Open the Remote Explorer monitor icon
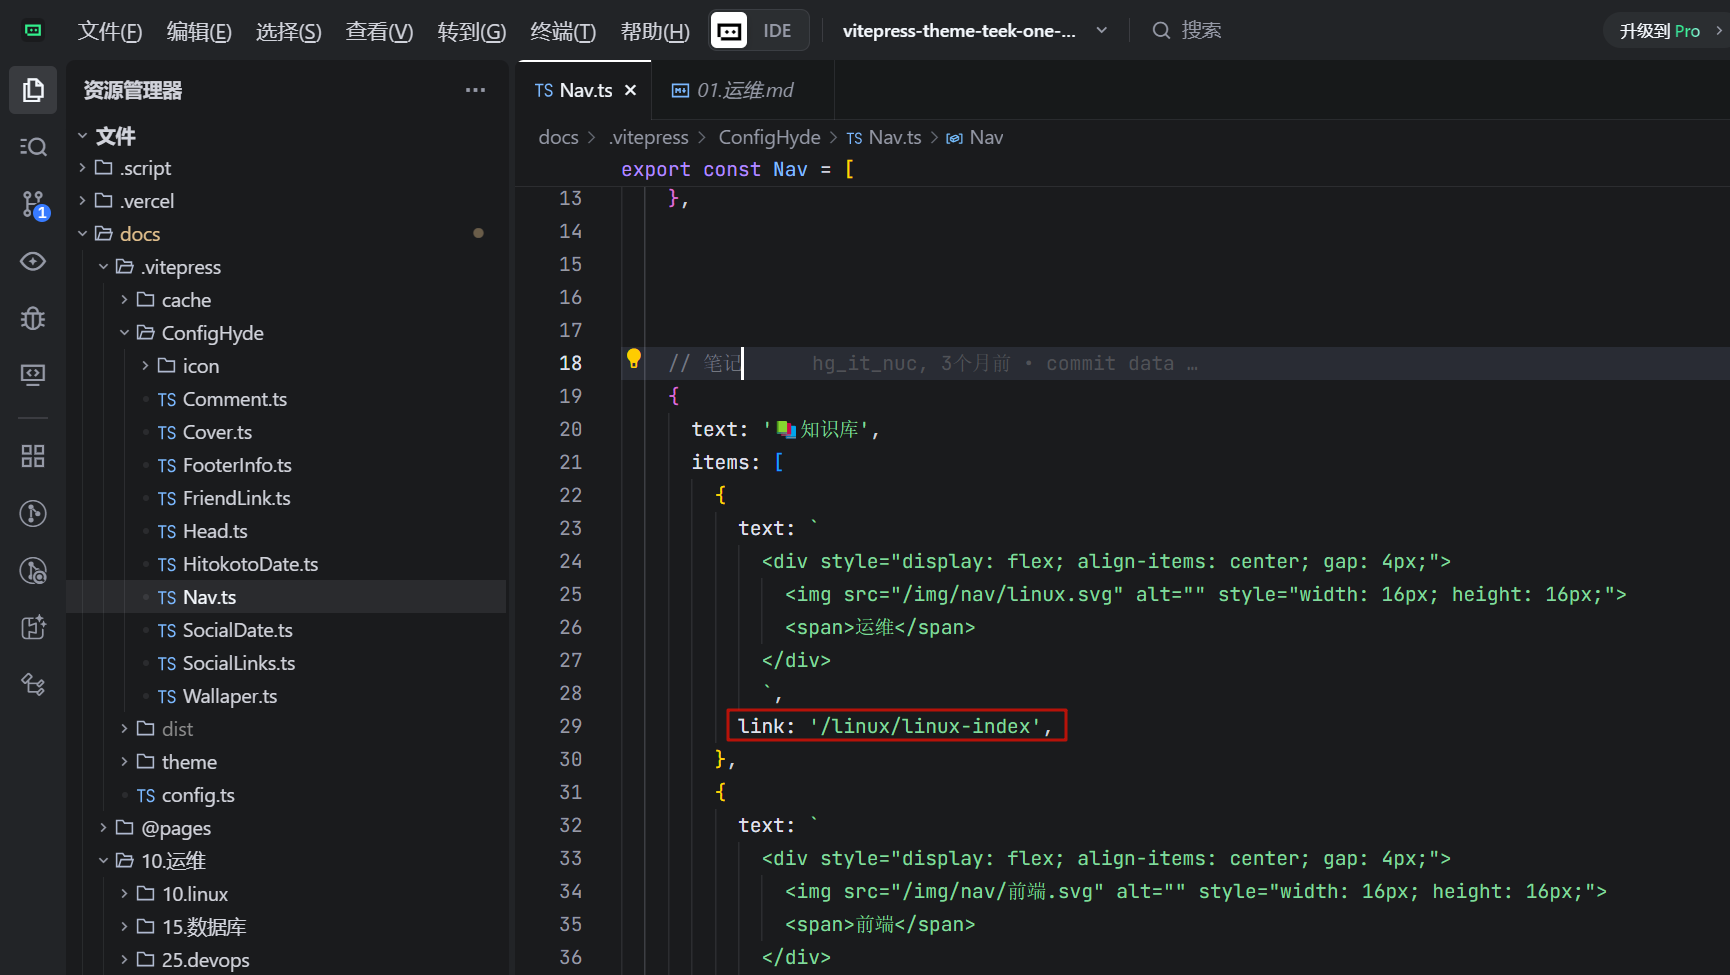This screenshot has width=1730, height=975. click(33, 375)
